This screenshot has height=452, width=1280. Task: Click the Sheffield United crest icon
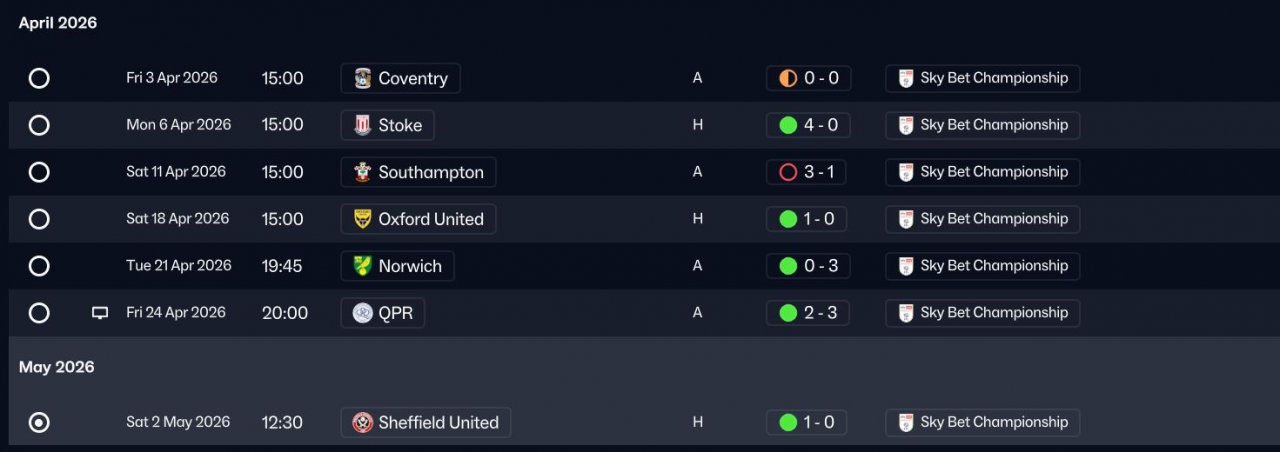pyautogui.click(x=362, y=422)
